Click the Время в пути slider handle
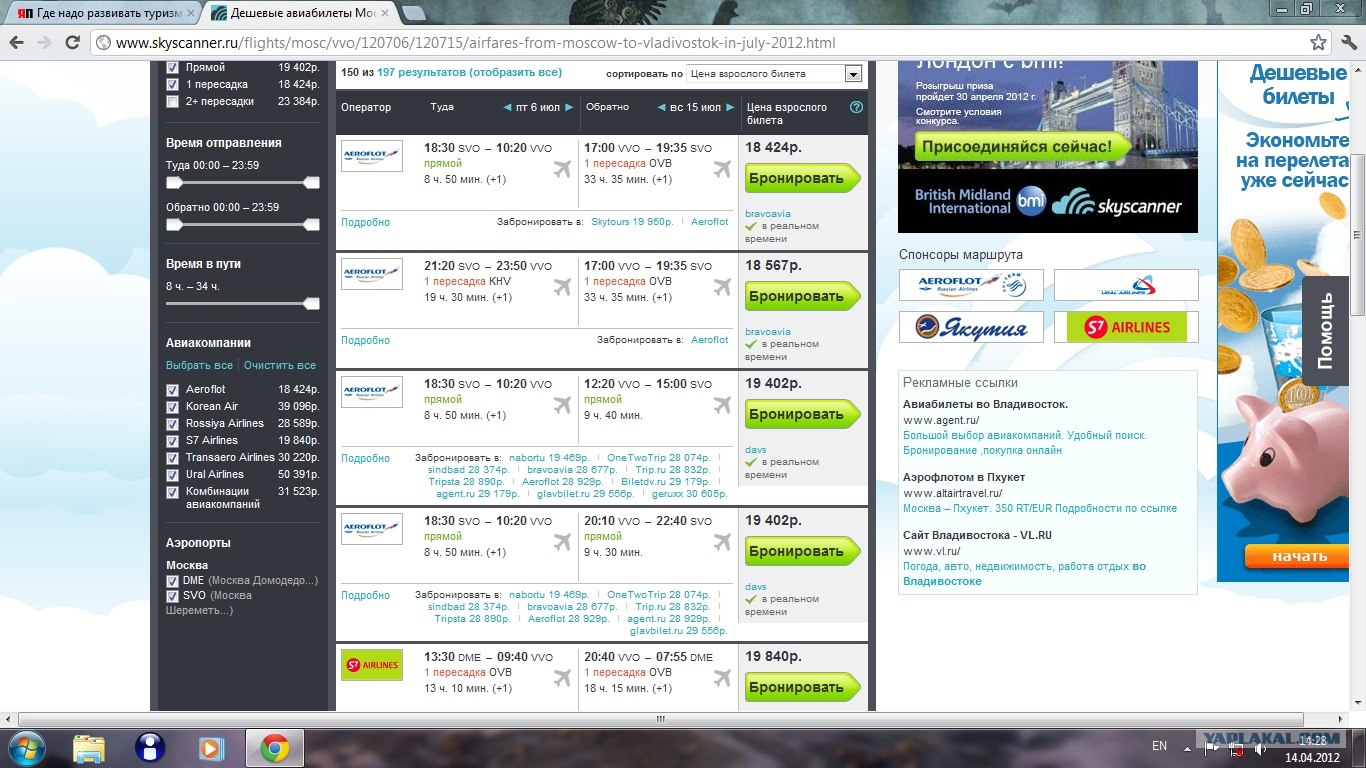 pyautogui.click(x=311, y=304)
